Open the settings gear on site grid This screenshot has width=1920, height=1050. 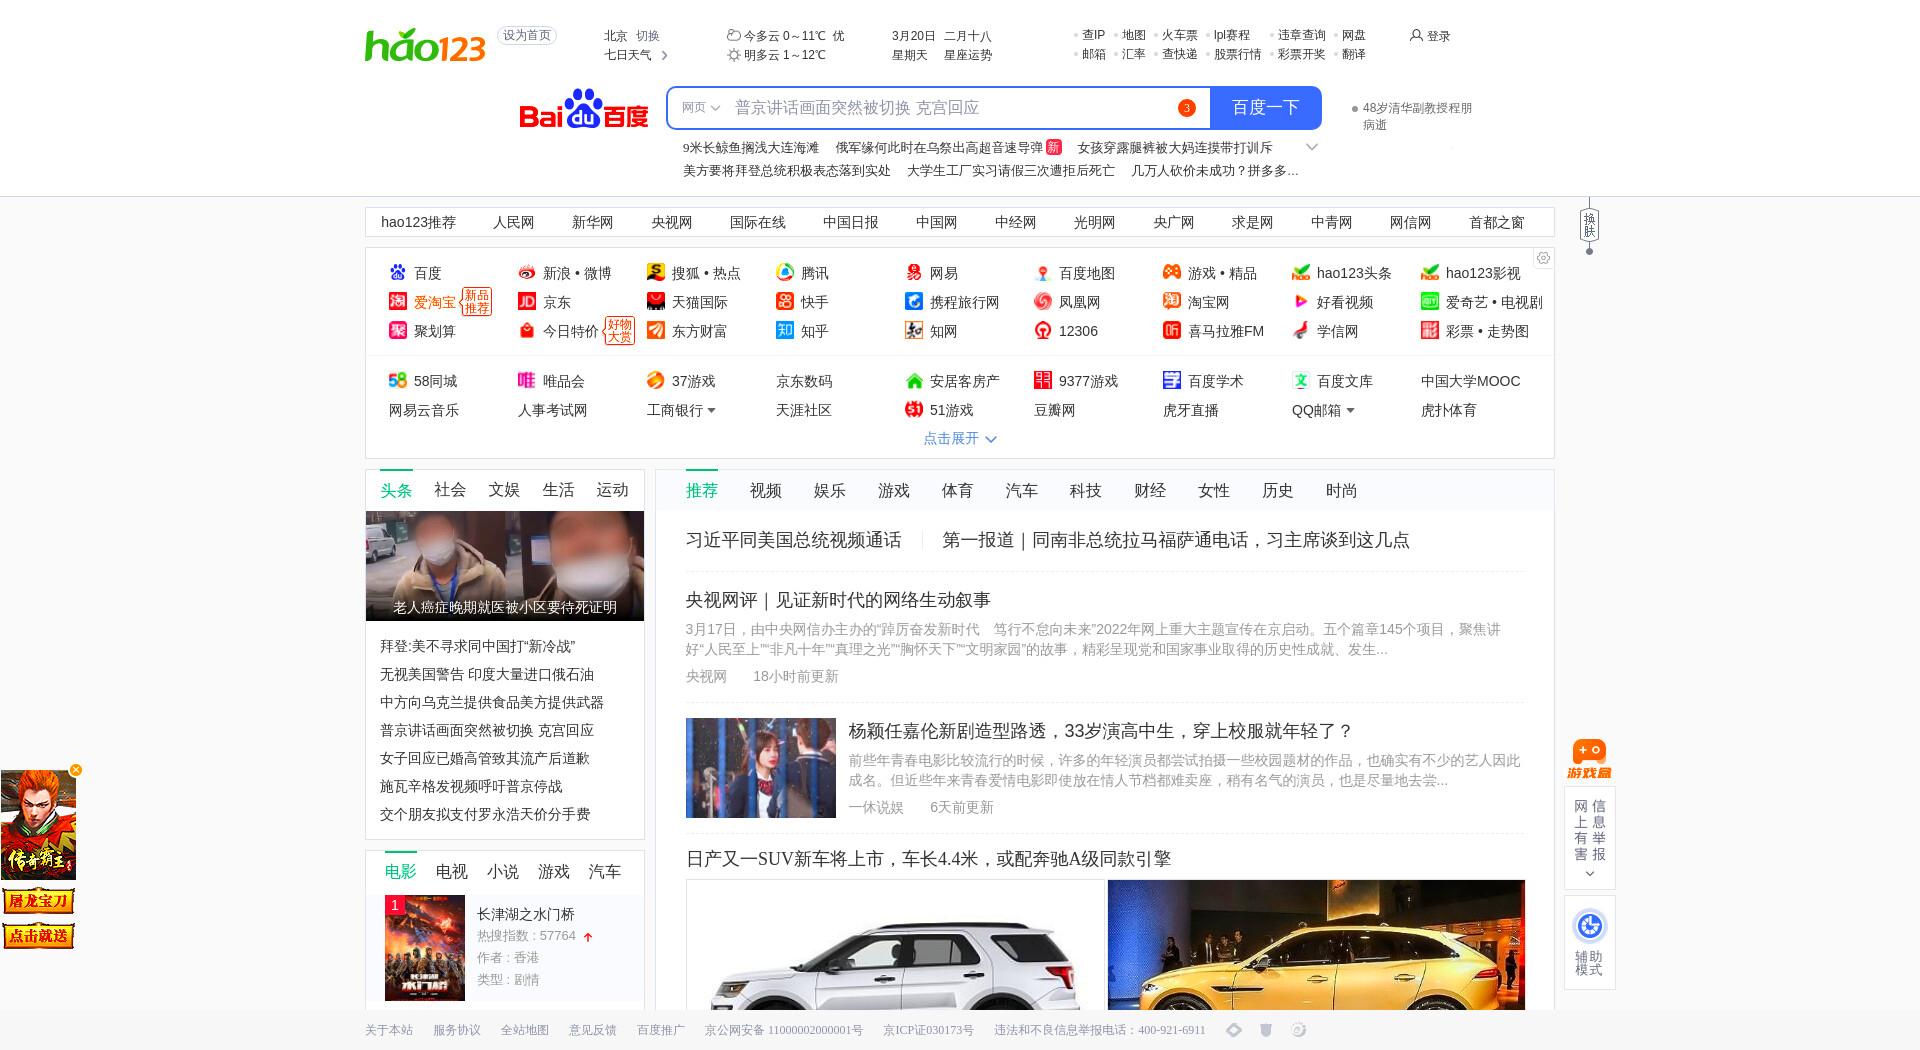point(1543,258)
